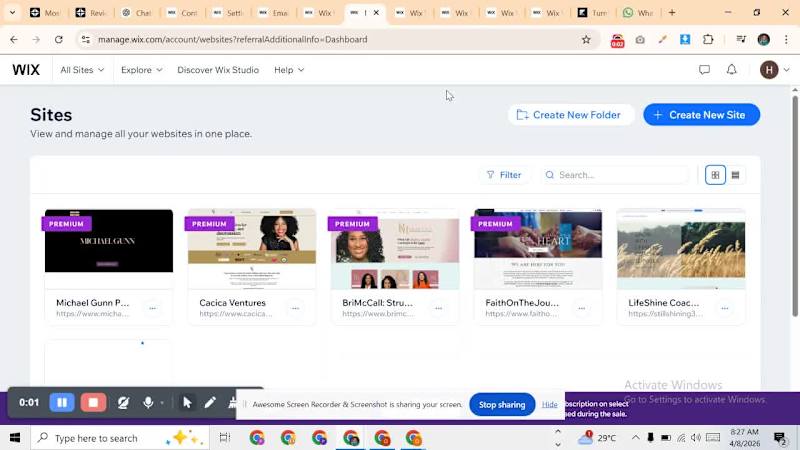800x450 pixels.
Task: Switch to grid view
Action: (x=715, y=175)
